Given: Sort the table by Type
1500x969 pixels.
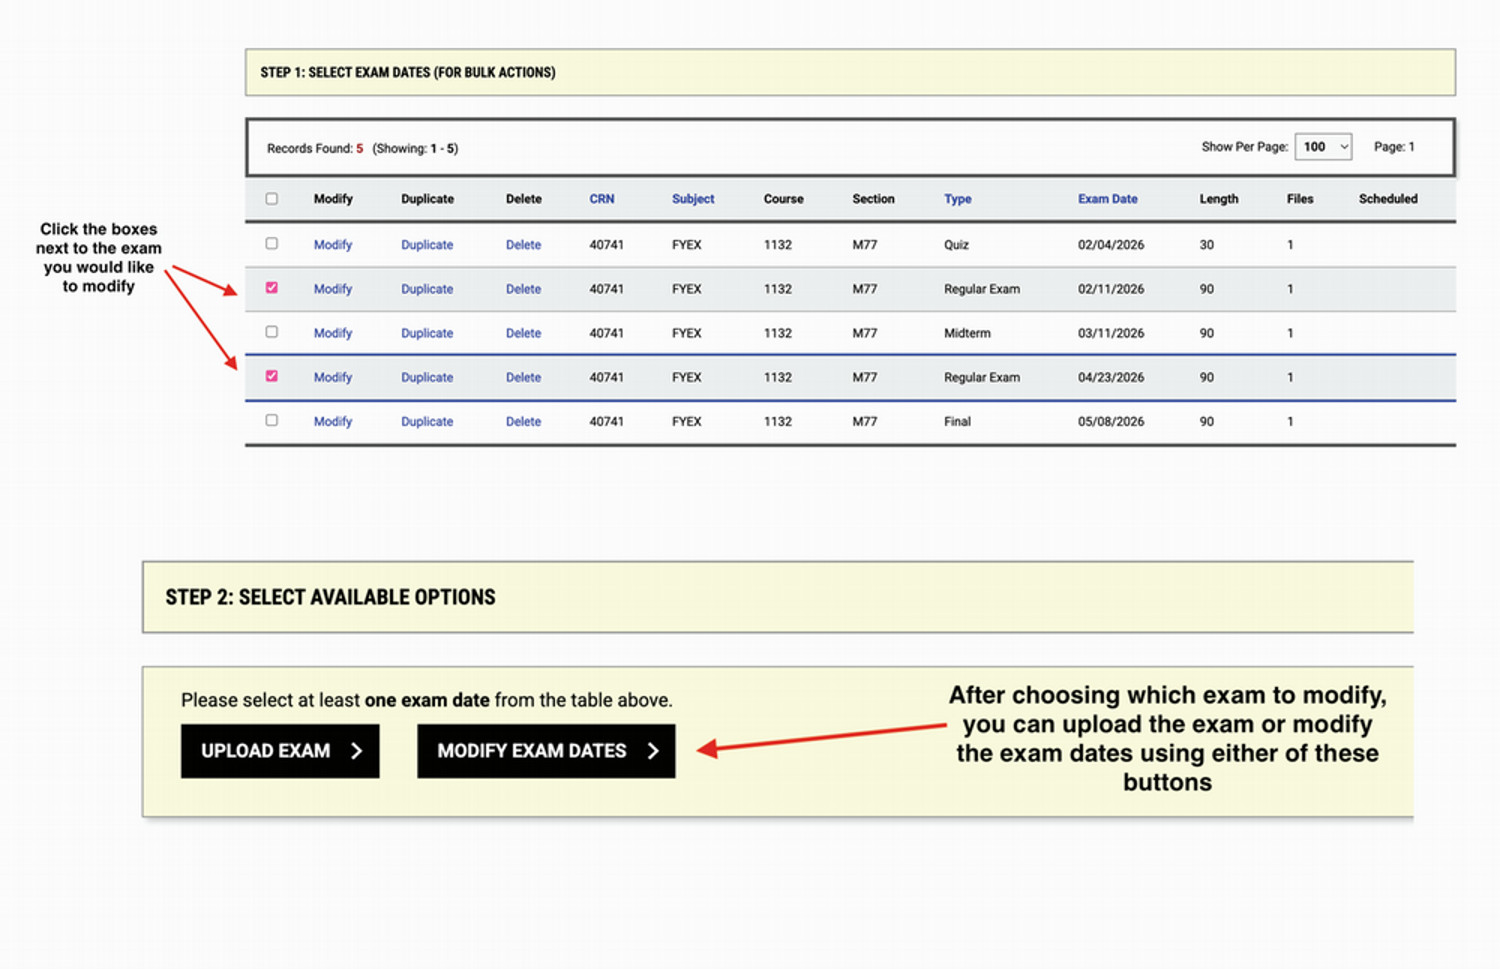Looking at the screenshot, I should point(957,198).
